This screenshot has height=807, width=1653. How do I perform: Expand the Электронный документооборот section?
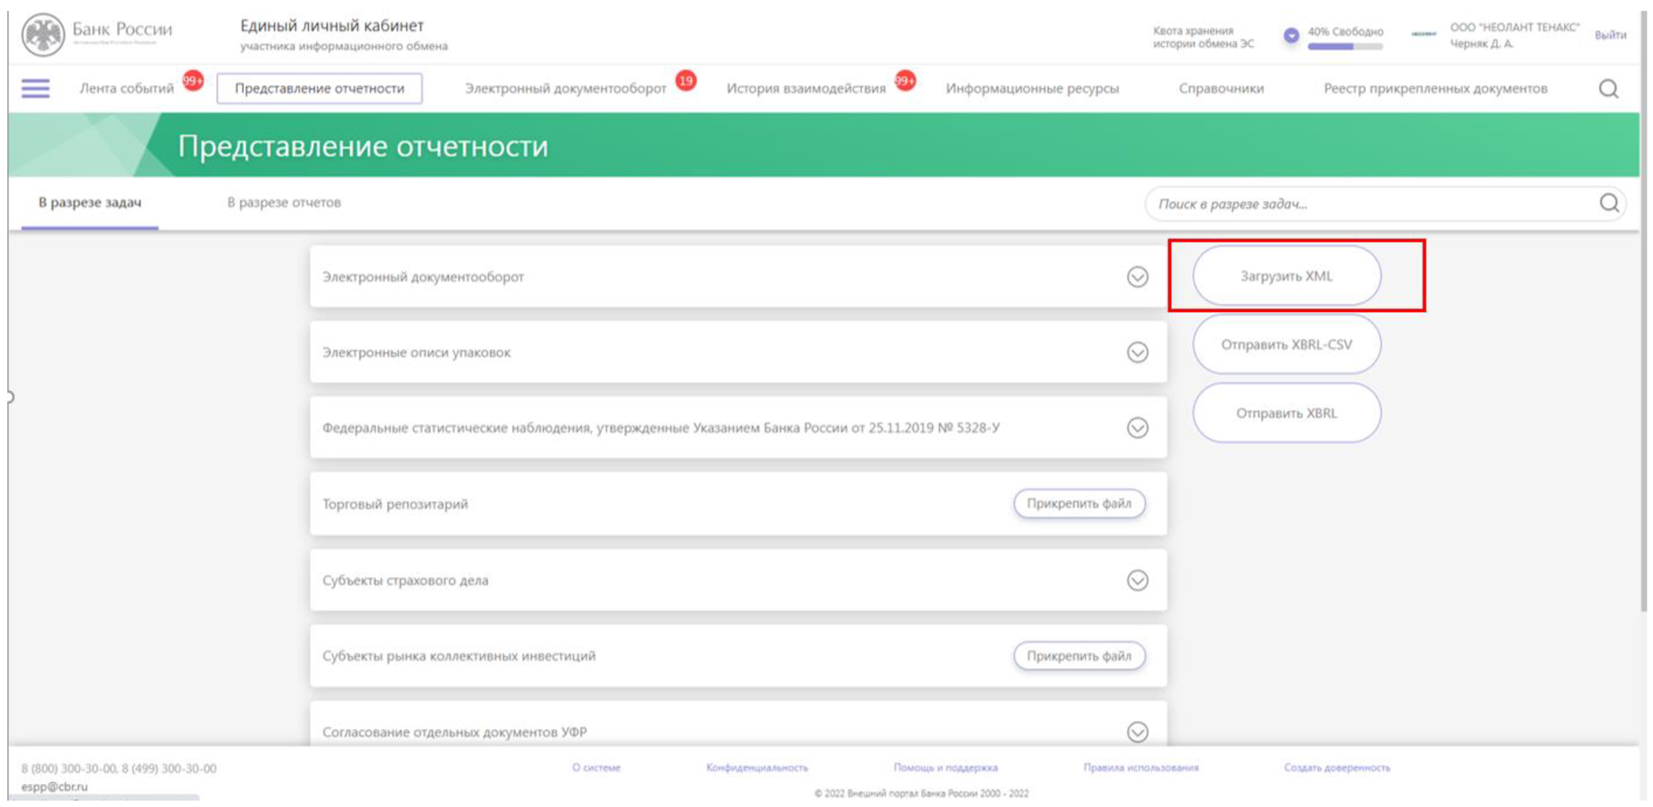pos(1137,277)
